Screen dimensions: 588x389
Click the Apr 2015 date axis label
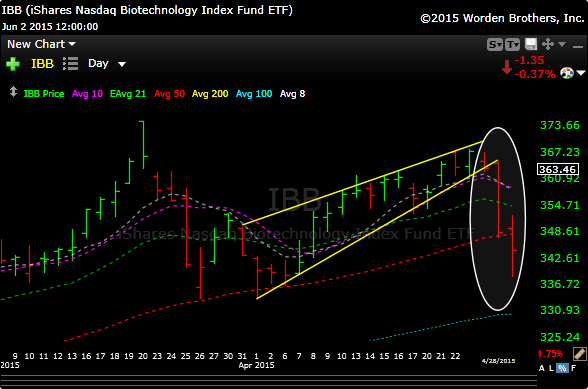(x=256, y=365)
